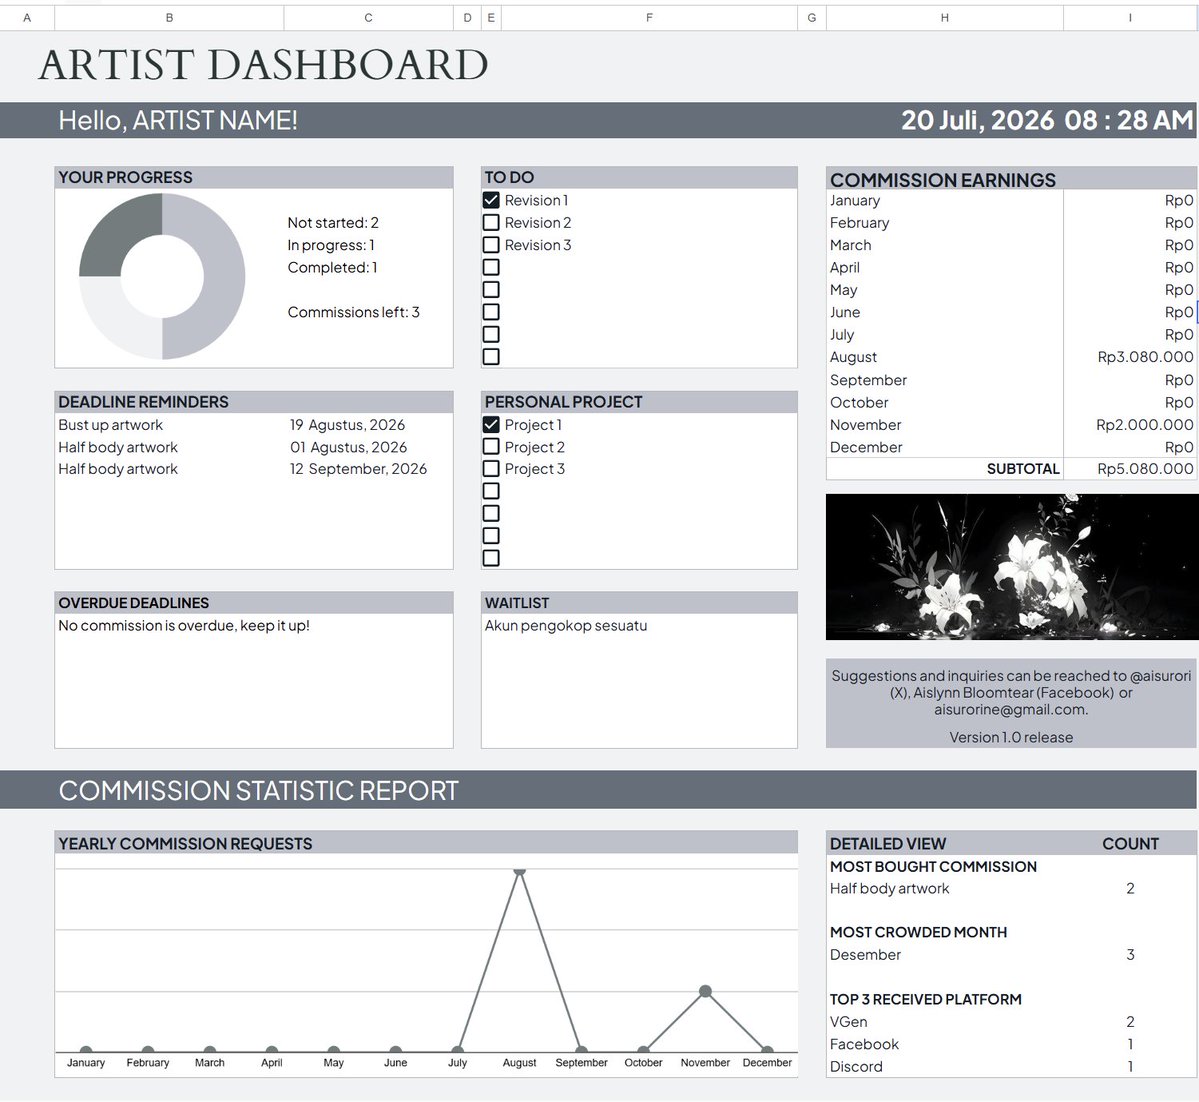The width and height of the screenshot is (1199, 1102).
Task: Select column G header
Action: tap(811, 18)
